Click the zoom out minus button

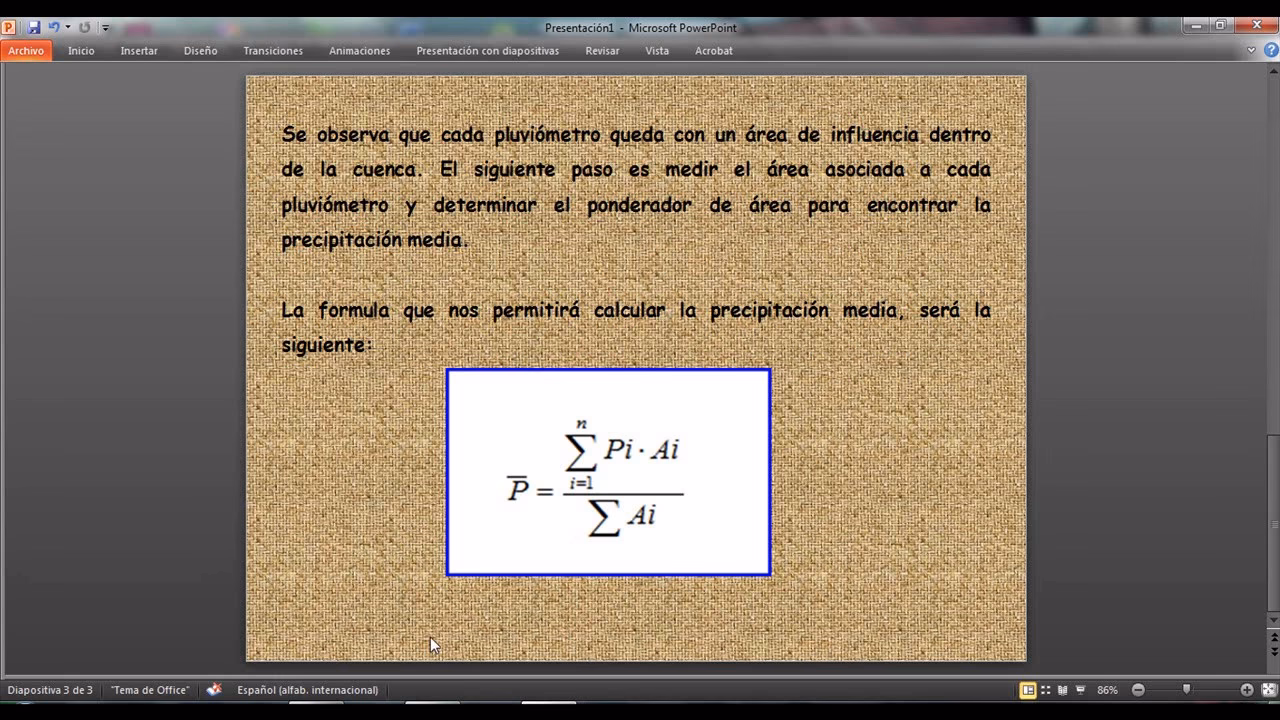point(1138,690)
